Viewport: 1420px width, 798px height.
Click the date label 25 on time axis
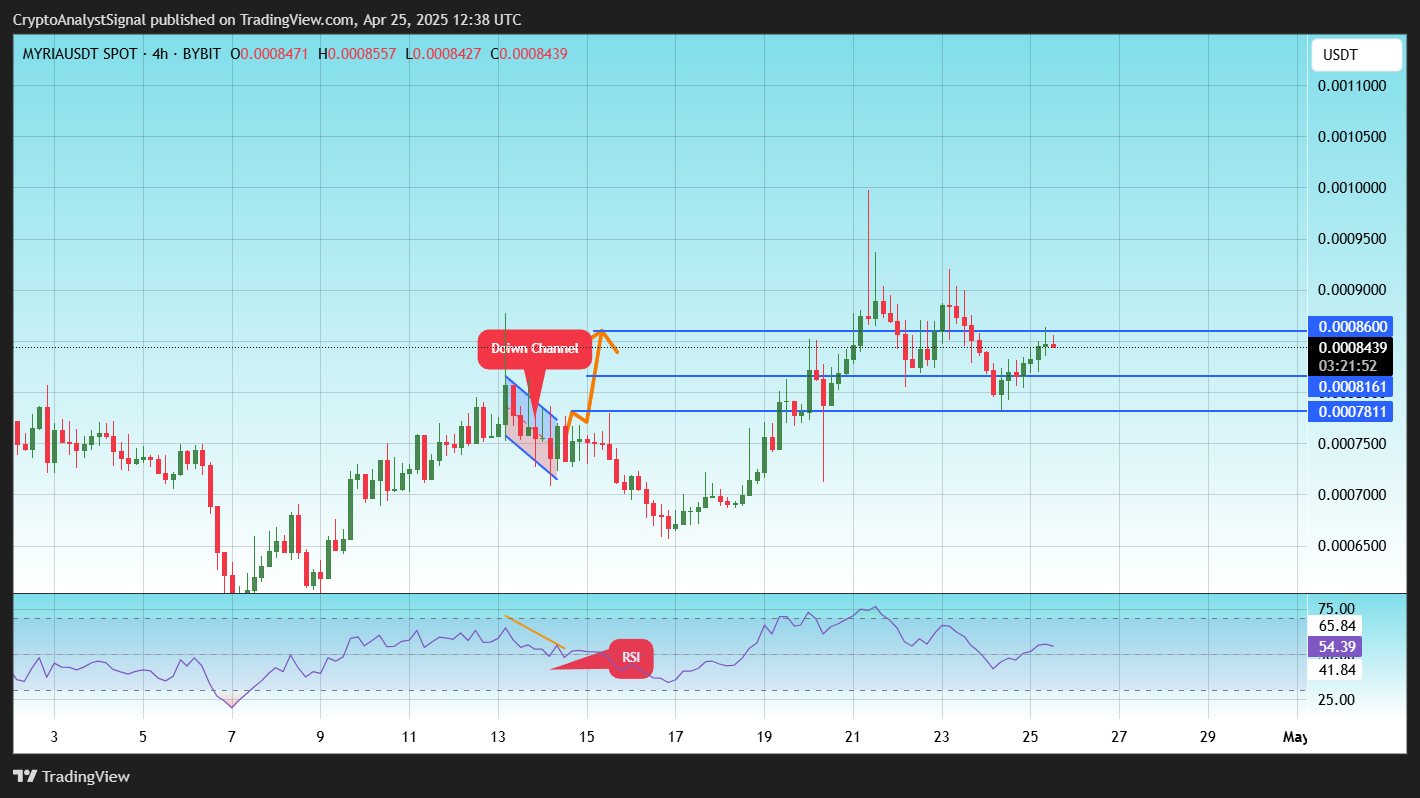[1030, 737]
